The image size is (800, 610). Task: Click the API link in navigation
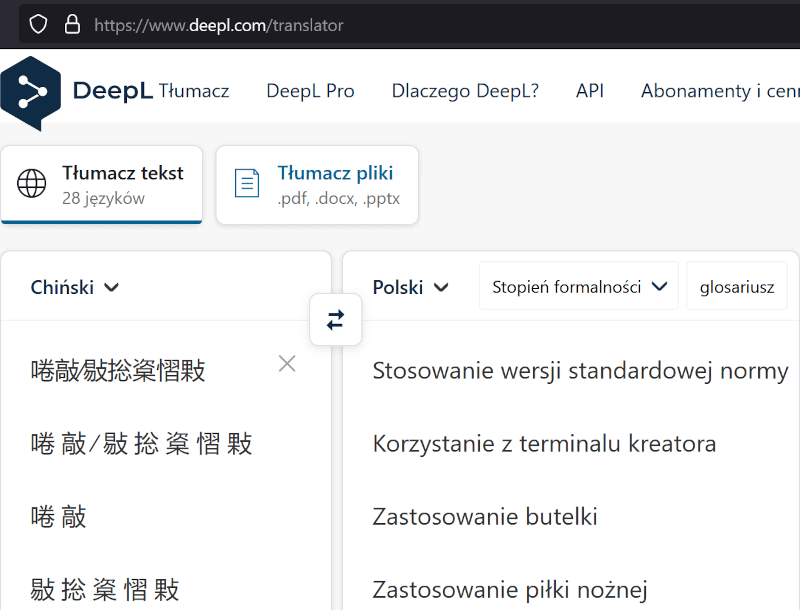pos(589,91)
